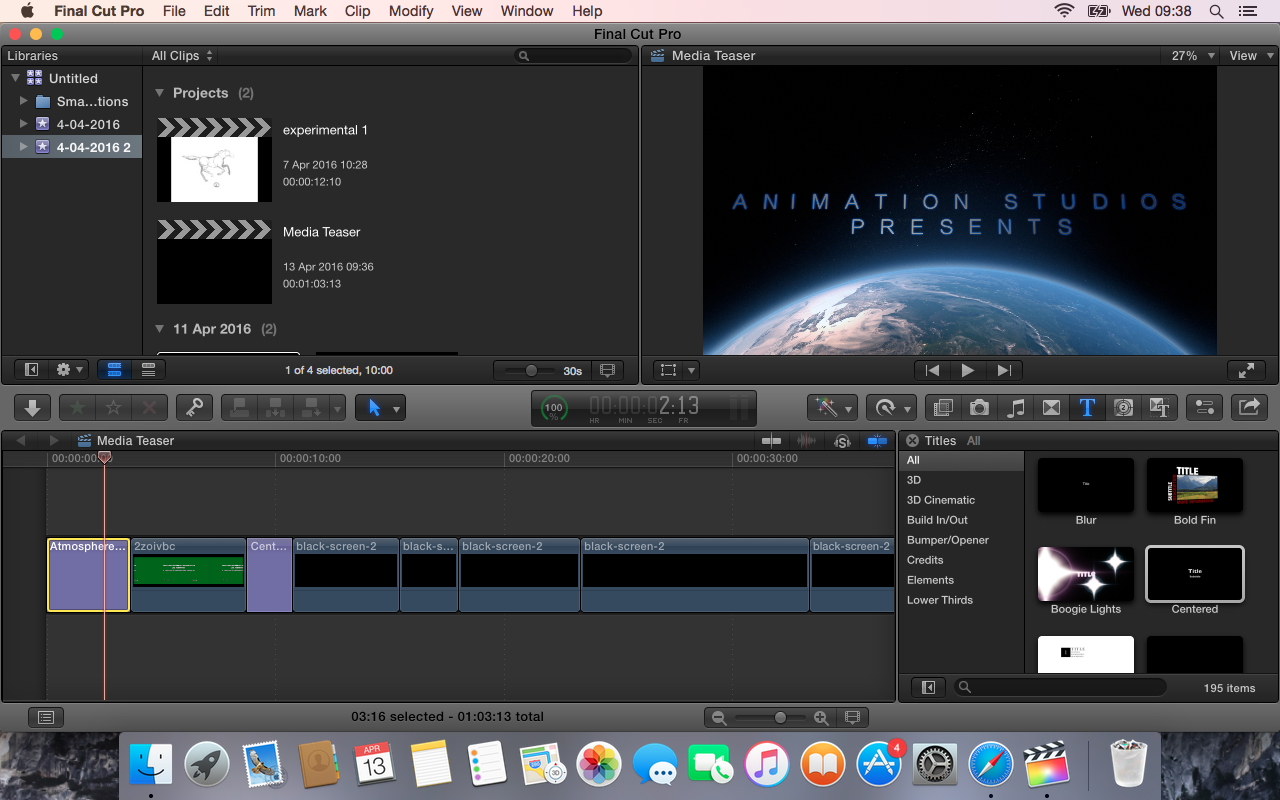Click the Unrate clip outlined star
1280x800 pixels.
point(114,407)
